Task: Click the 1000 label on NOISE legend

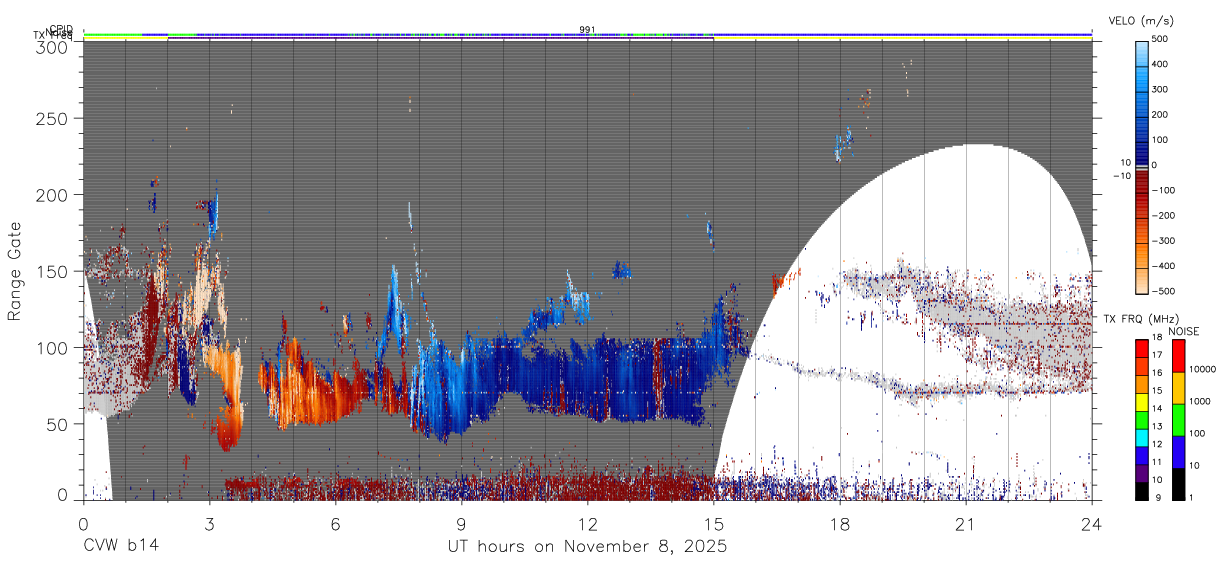Action: click(x=1198, y=401)
